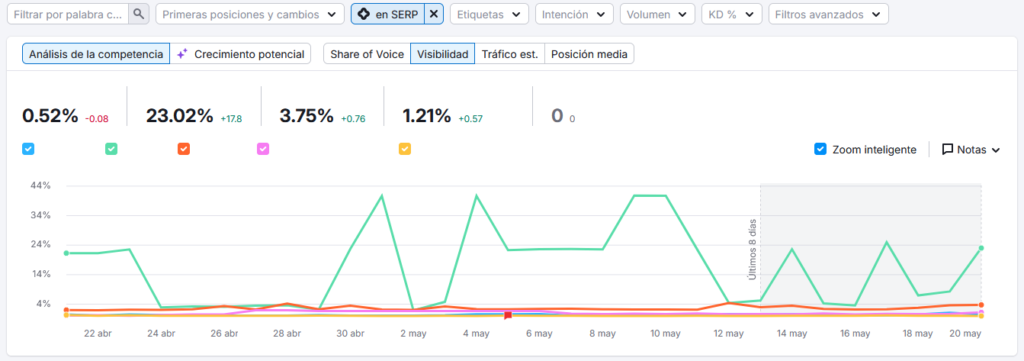
Task: Click the 1.21% visibility value
Action: pyautogui.click(x=426, y=116)
